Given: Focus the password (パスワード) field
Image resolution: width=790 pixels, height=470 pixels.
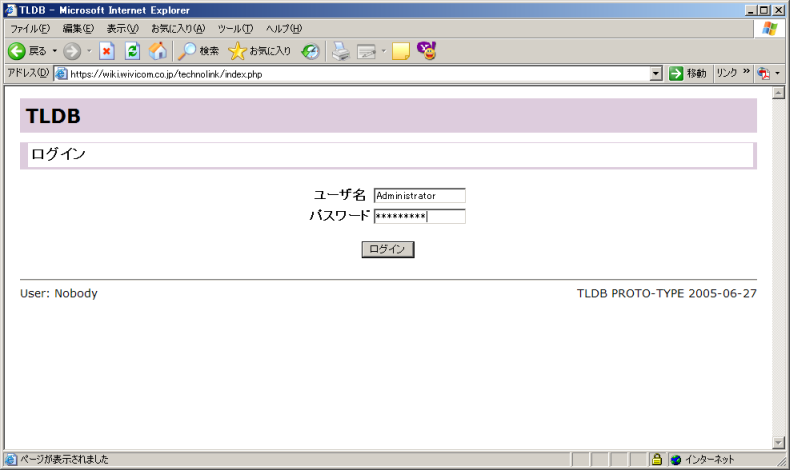Looking at the screenshot, I should (419, 216).
